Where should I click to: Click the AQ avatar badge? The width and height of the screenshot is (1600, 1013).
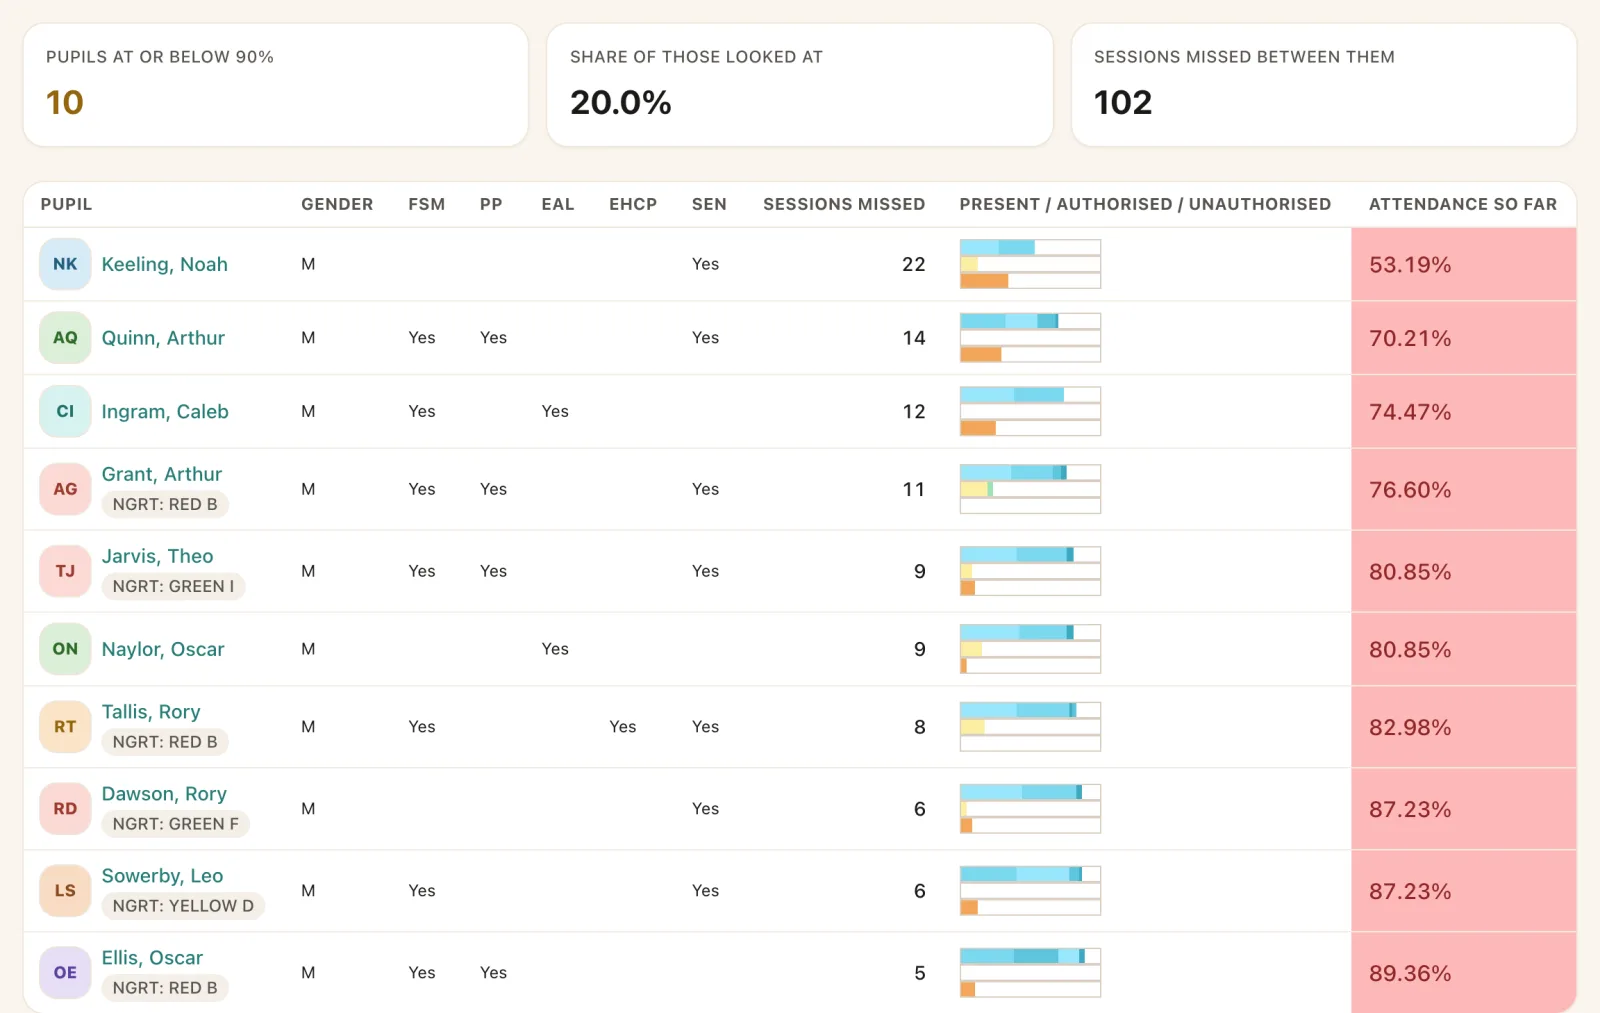click(65, 338)
